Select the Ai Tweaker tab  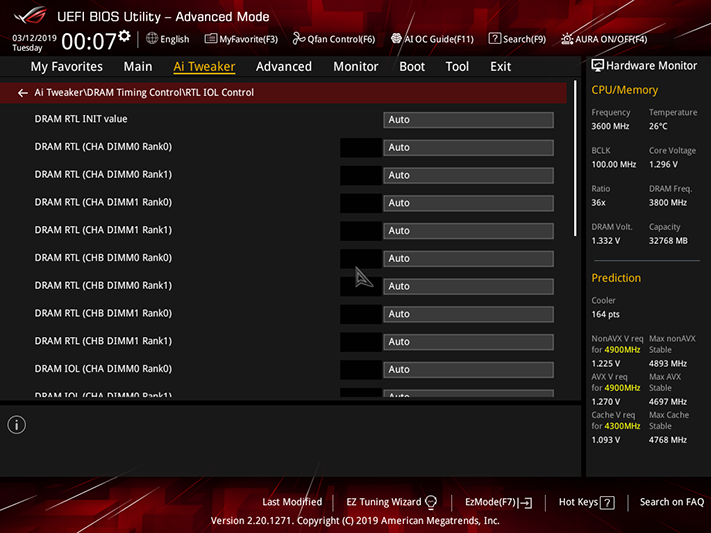(204, 67)
